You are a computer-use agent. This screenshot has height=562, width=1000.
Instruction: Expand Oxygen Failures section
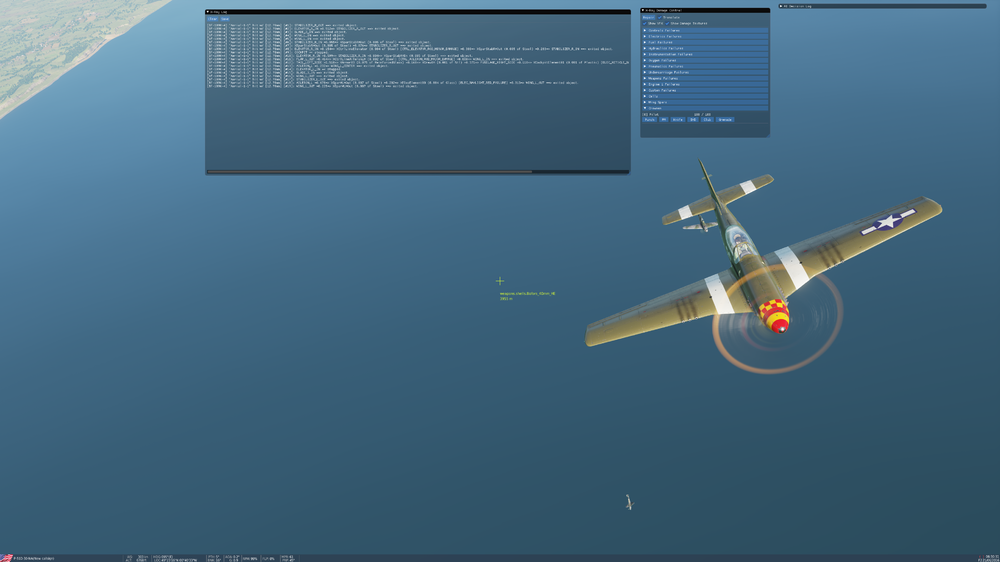705,61
